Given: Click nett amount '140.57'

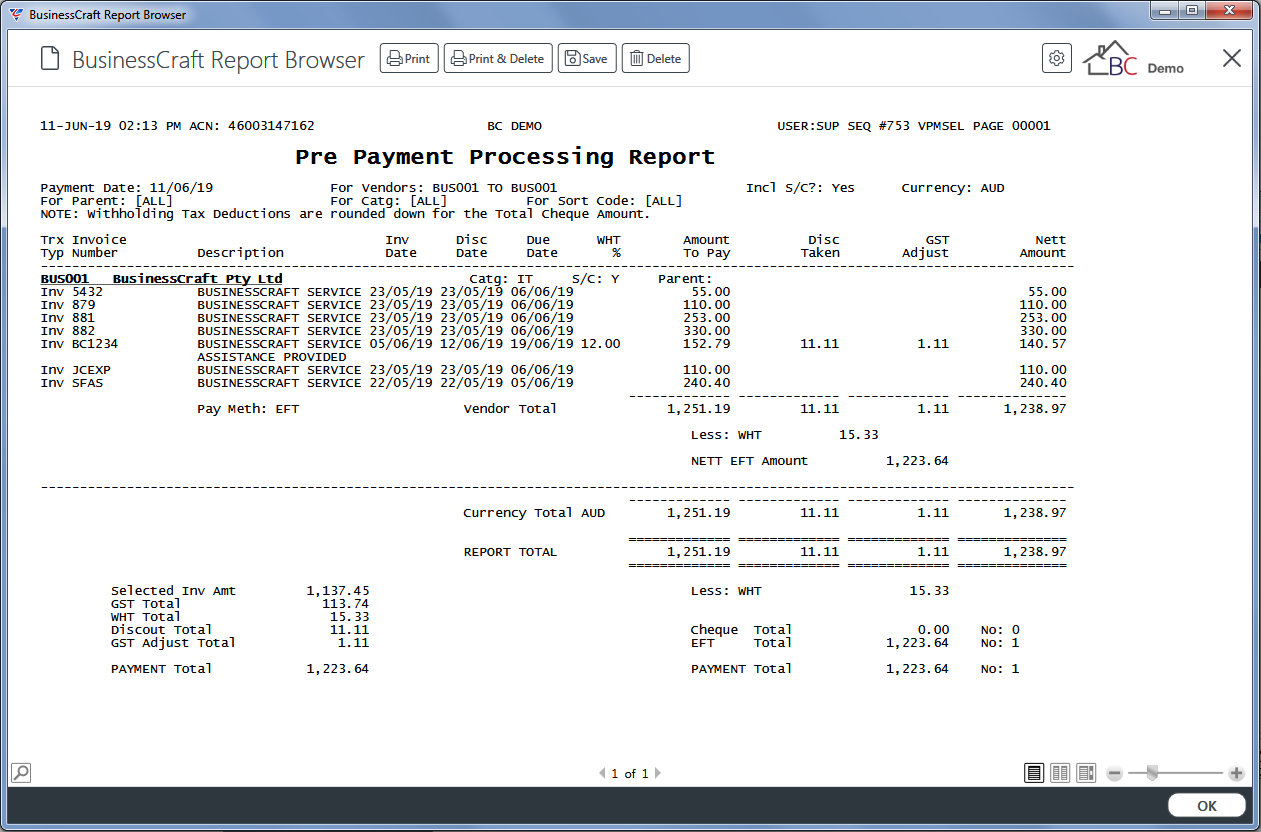Looking at the screenshot, I should pos(1043,344).
